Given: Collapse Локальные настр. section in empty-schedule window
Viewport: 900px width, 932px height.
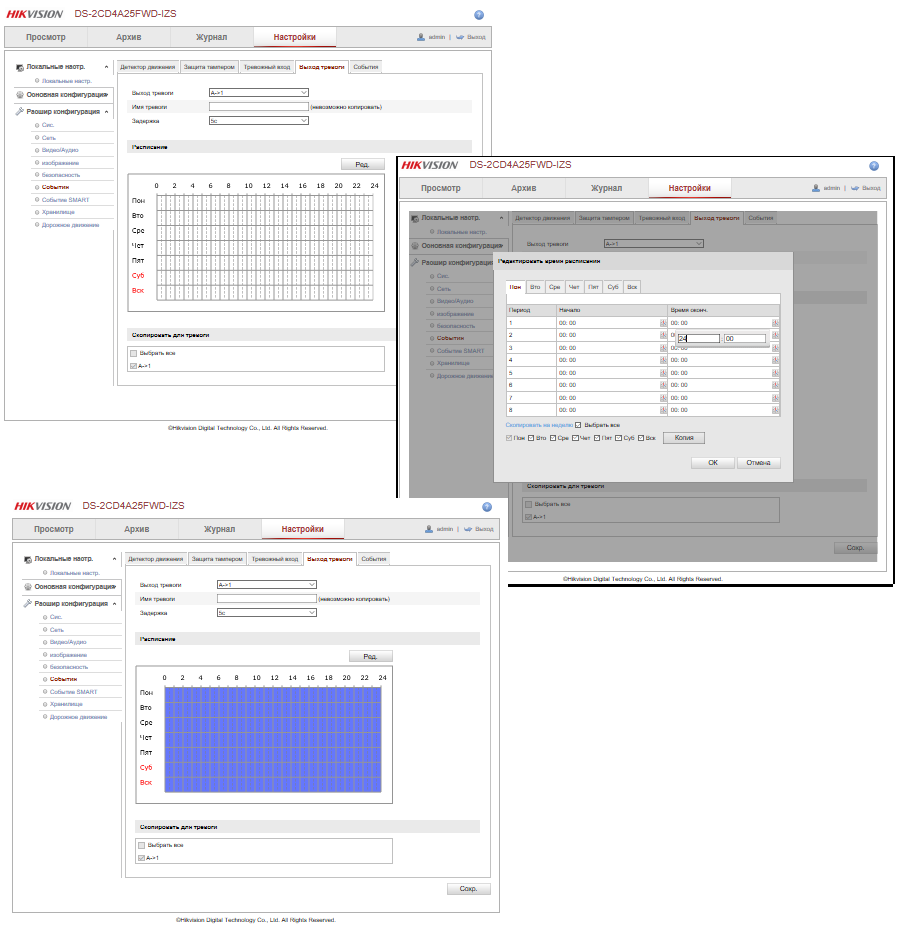Looking at the screenshot, I should pyautogui.click(x=107, y=67).
